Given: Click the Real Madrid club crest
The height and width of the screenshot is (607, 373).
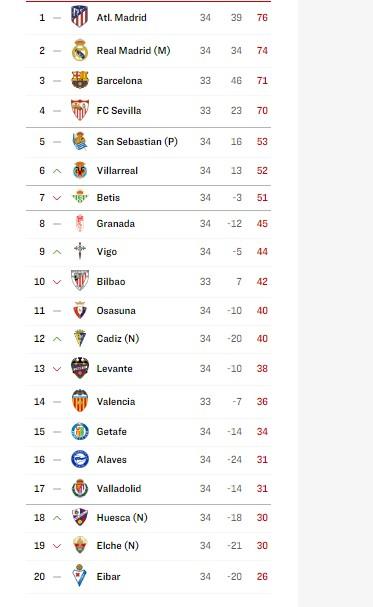Looking at the screenshot, I should [x=80, y=50].
